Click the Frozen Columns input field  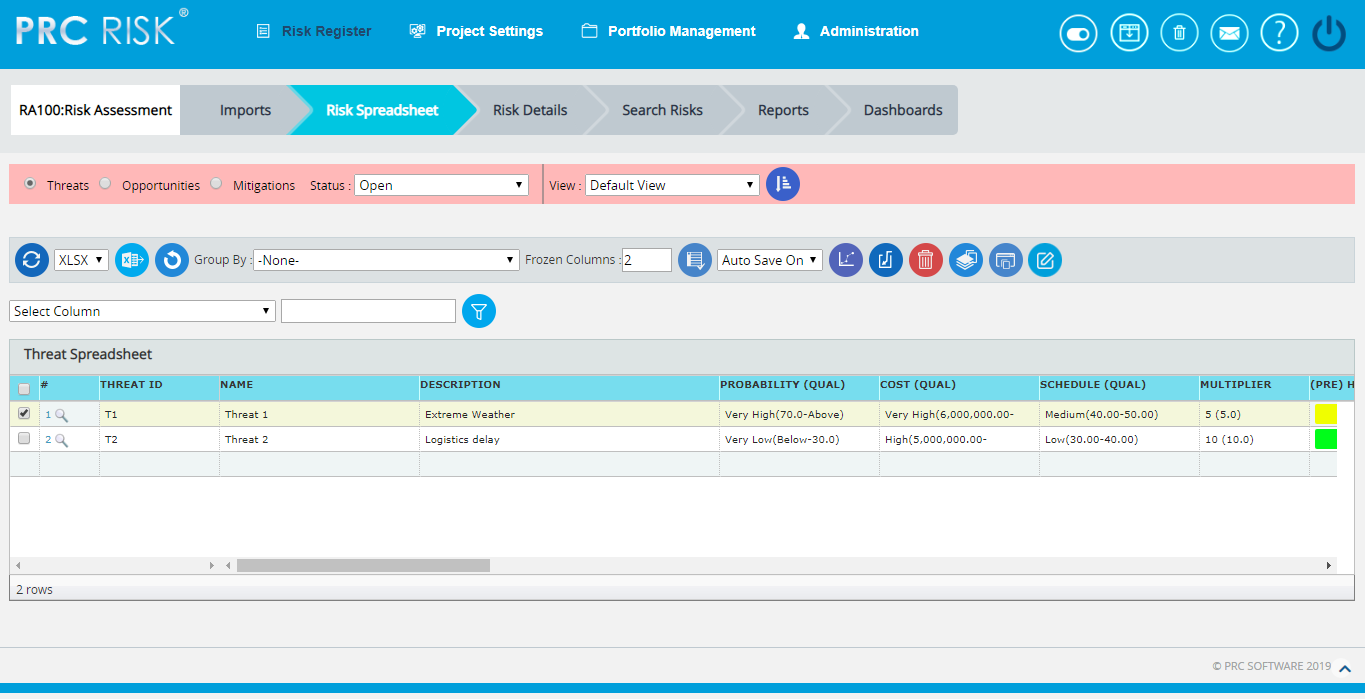647,260
